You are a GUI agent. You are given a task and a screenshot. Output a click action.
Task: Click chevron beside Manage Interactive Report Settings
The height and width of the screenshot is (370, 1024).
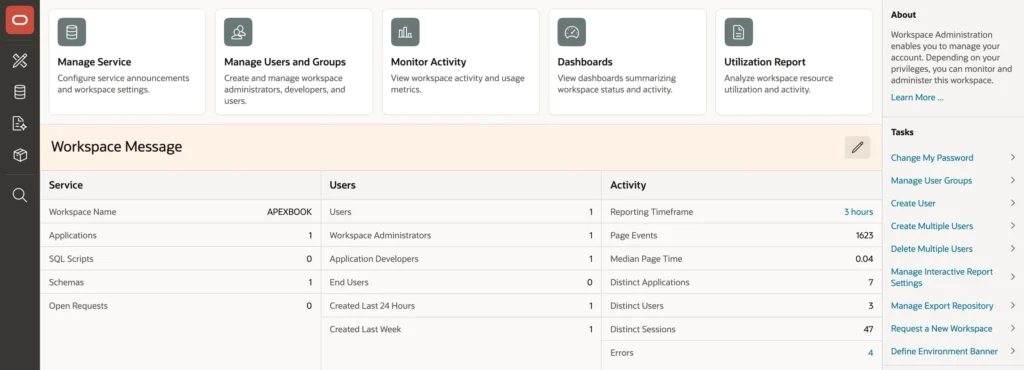pyautogui.click(x=1012, y=277)
